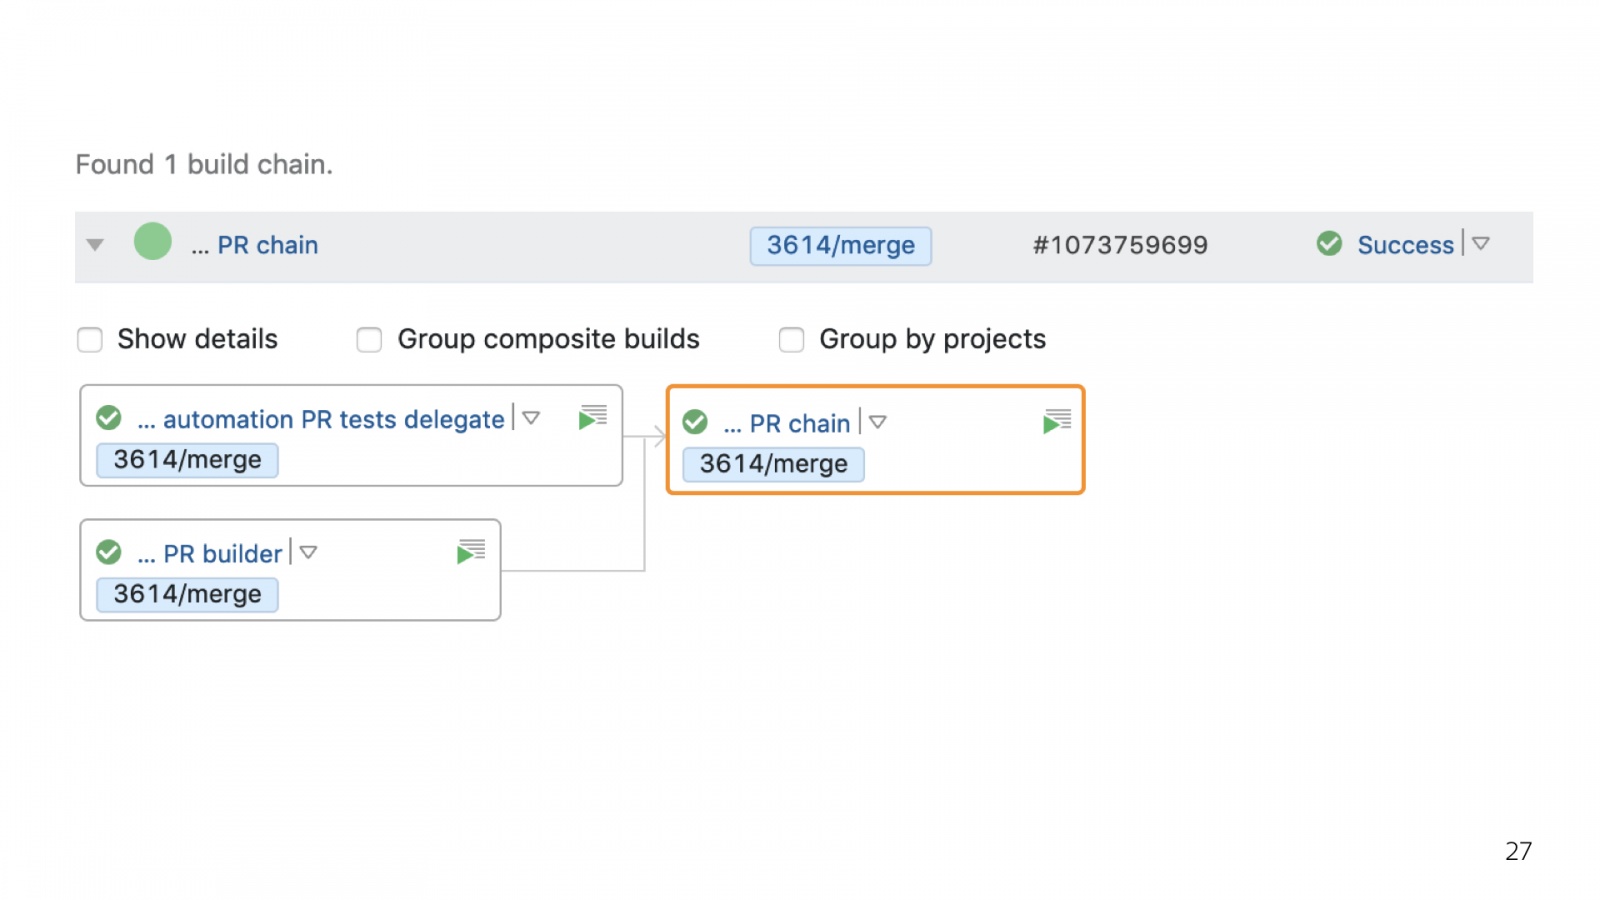The width and height of the screenshot is (1600, 900).
Task: Enable the Show details checkbox
Action: pos(90,340)
